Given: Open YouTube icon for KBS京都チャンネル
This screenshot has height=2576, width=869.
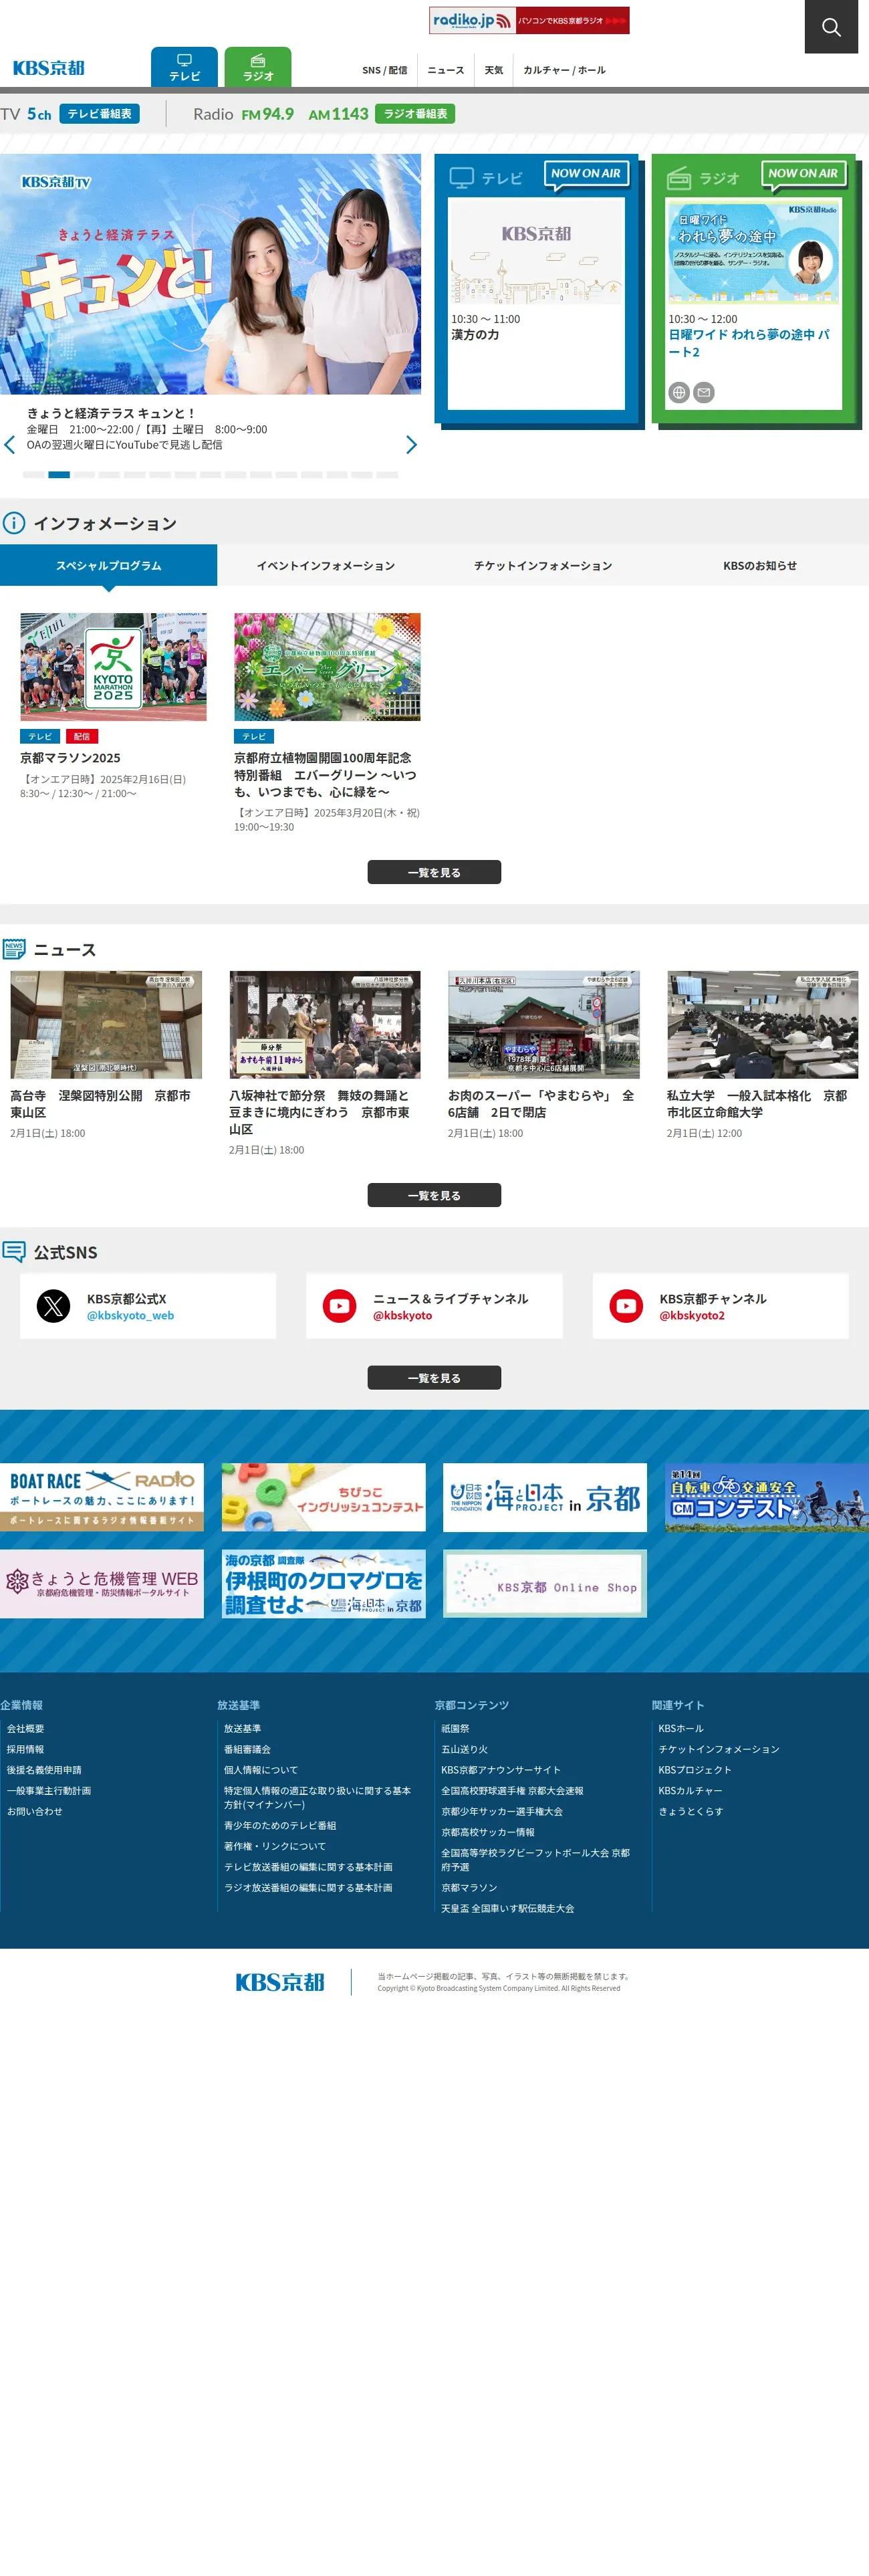Looking at the screenshot, I should [627, 1306].
